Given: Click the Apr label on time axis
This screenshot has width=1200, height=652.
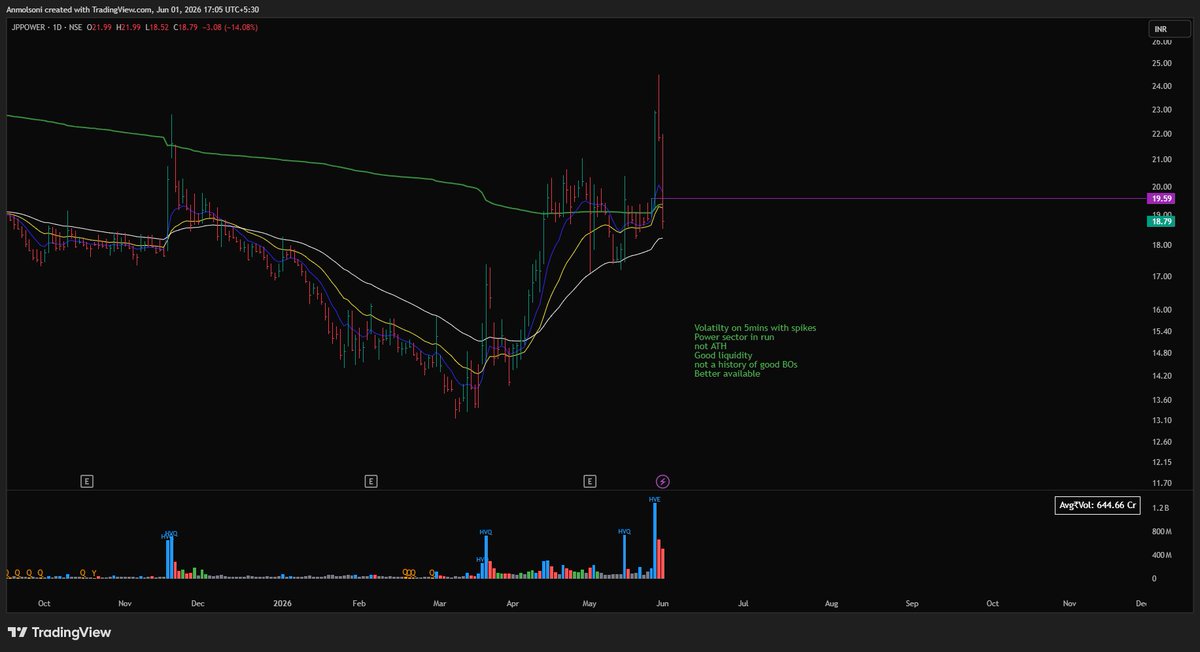Looking at the screenshot, I should (x=513, y=604).
